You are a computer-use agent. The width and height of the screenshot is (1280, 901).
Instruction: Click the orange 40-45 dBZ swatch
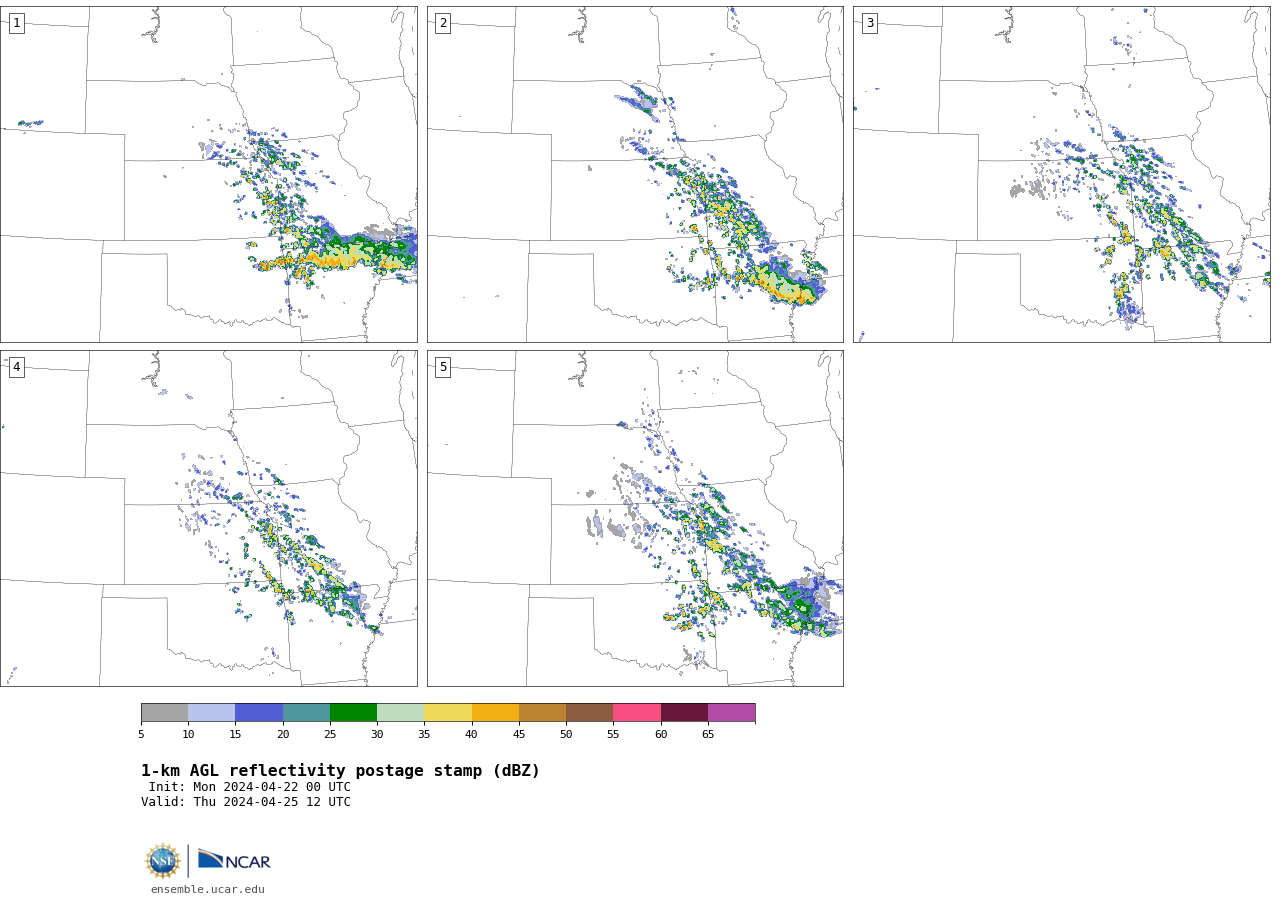[495, 713]
